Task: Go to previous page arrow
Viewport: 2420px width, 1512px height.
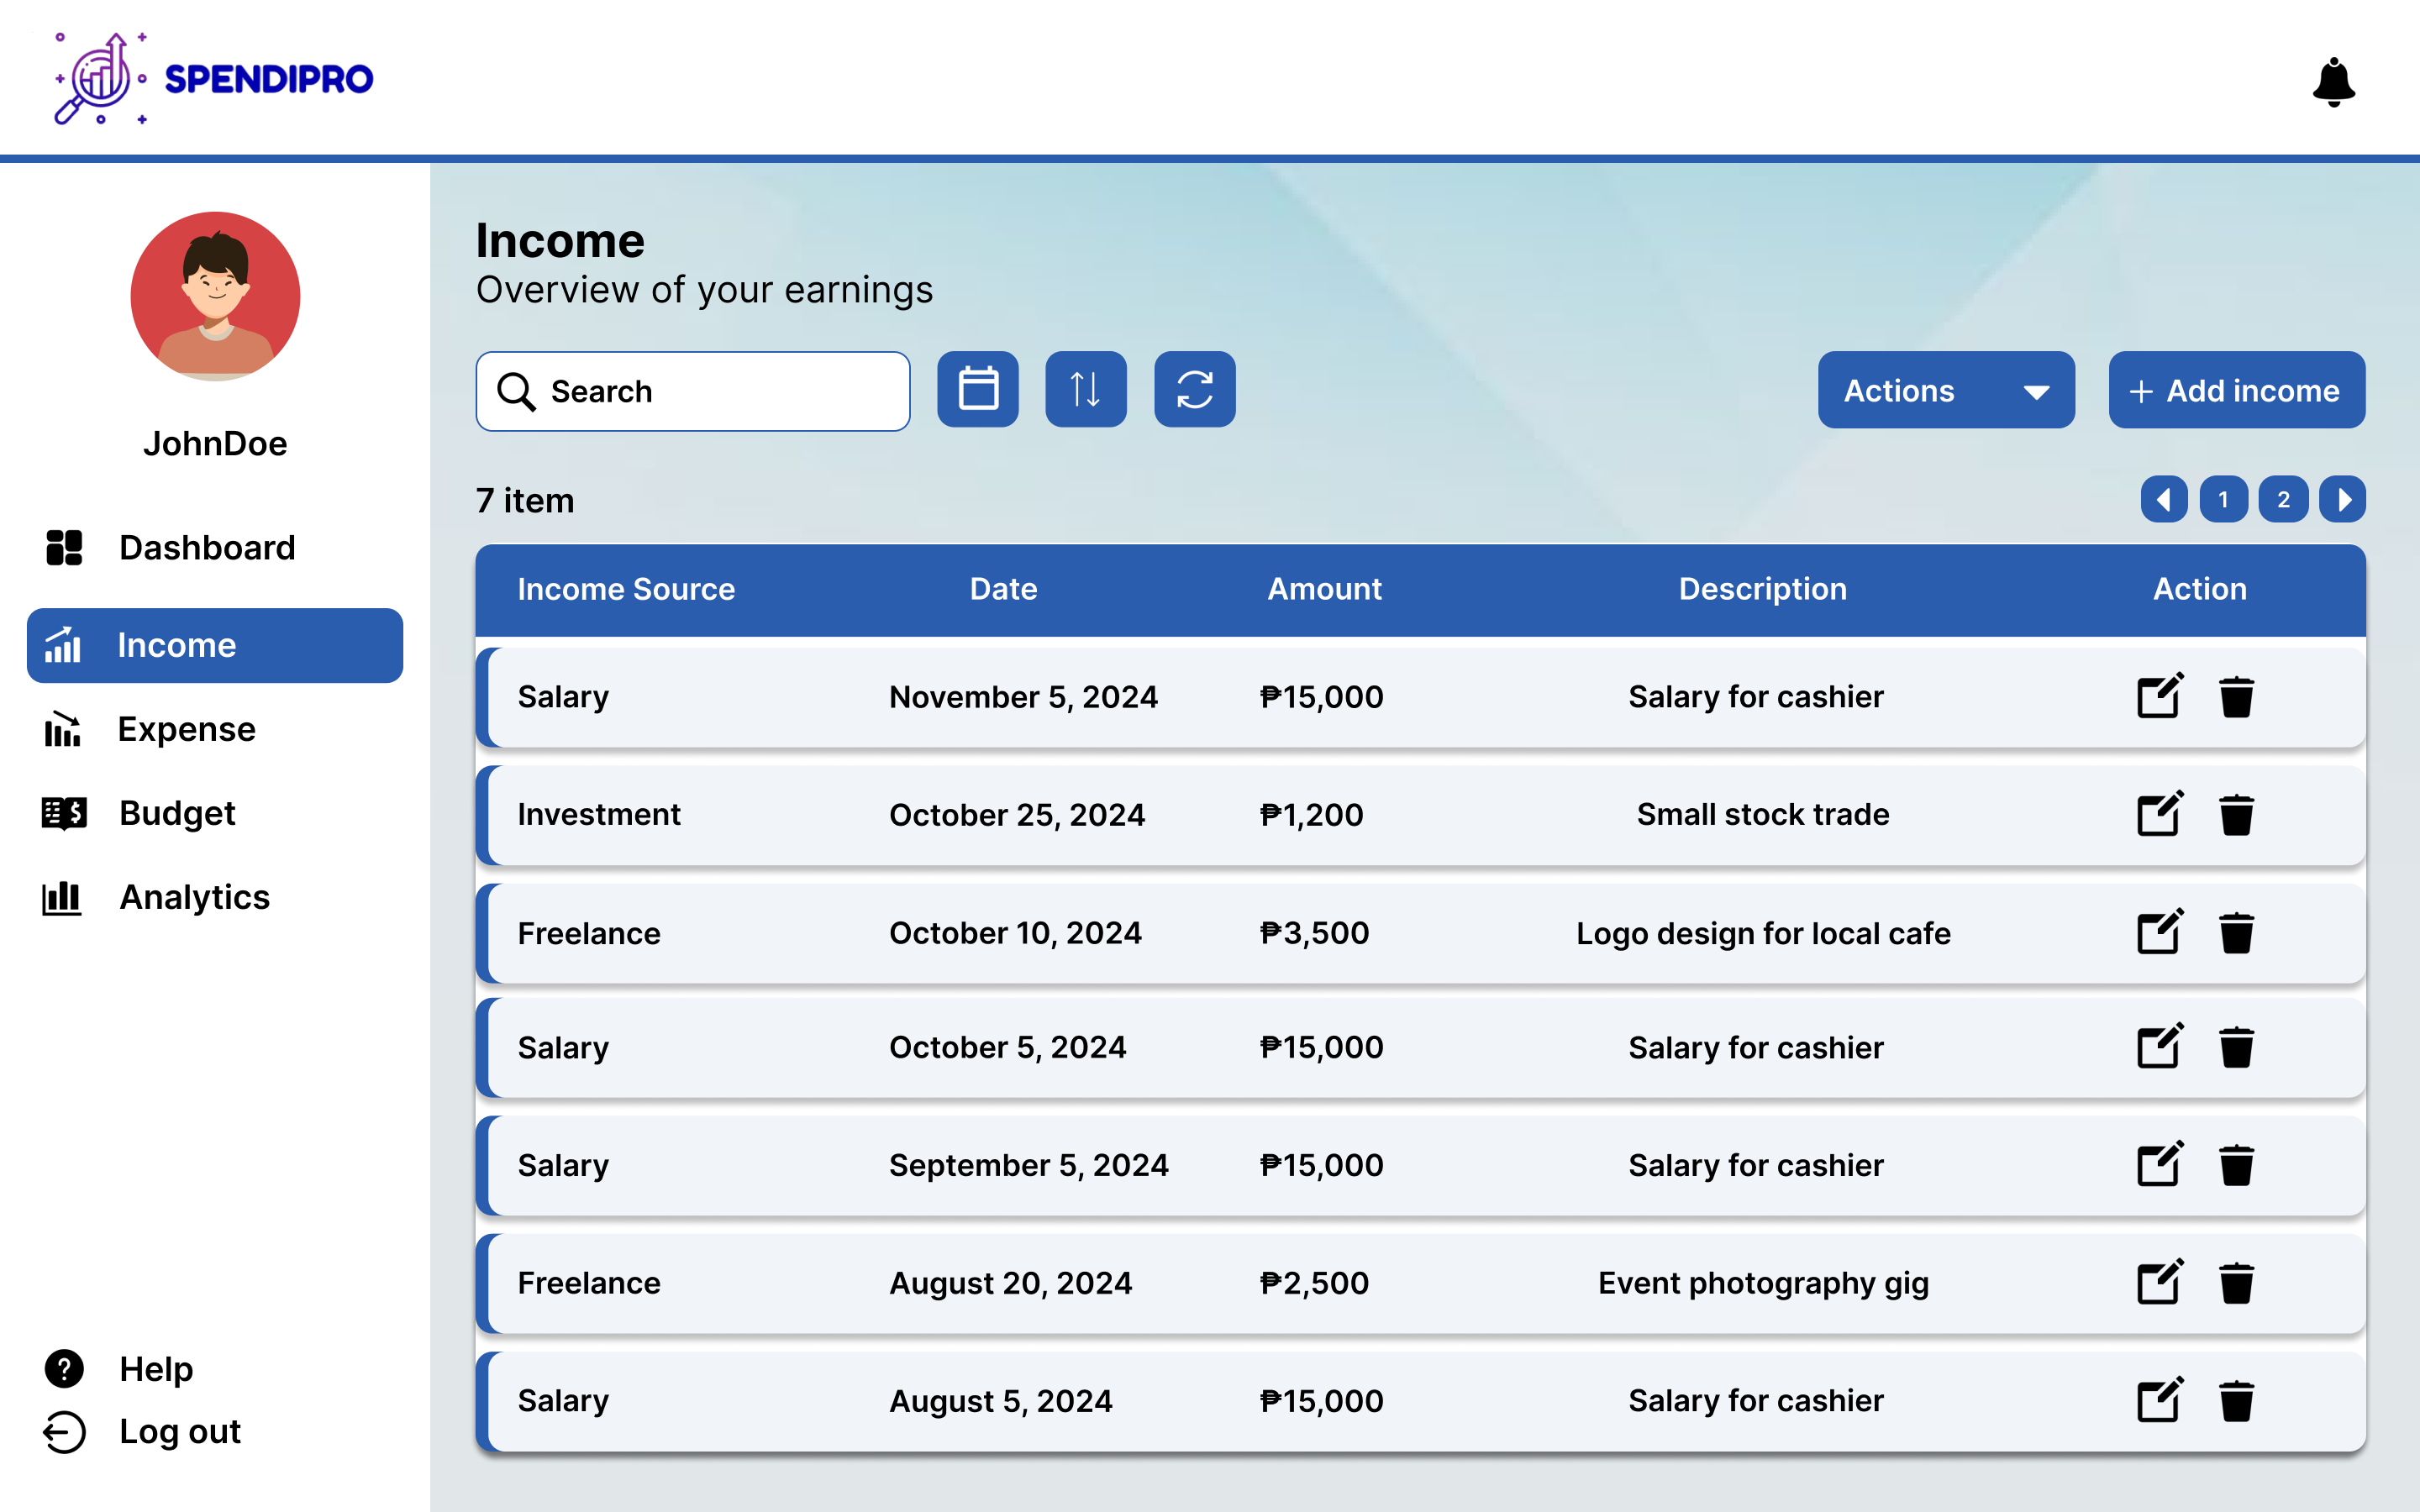Action: 2163,499
